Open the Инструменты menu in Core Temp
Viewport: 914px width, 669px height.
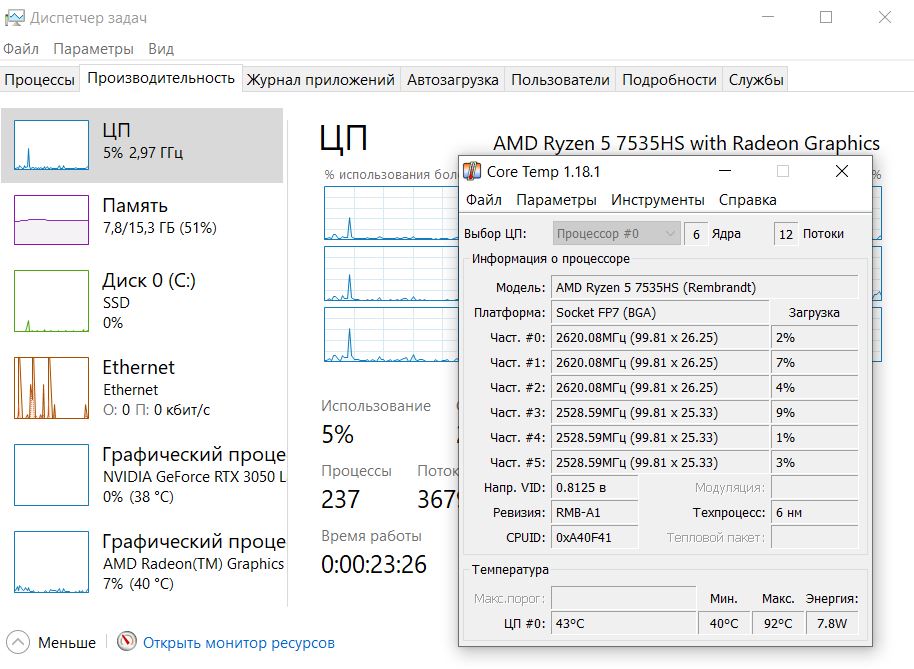[x=658, y=200]
